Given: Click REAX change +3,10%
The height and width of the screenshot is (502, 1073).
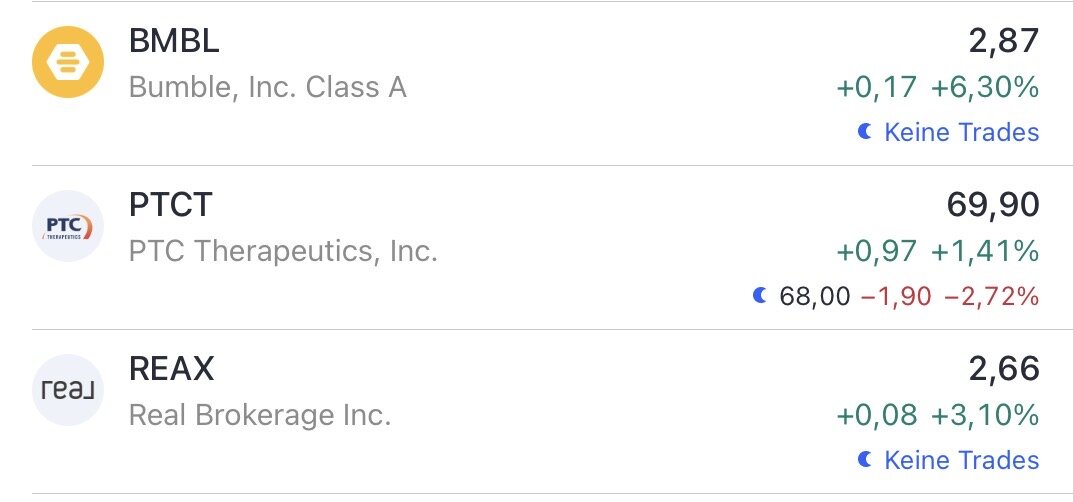Looking at the screenshot, I should pyautogui.click(x=985, y=415).
